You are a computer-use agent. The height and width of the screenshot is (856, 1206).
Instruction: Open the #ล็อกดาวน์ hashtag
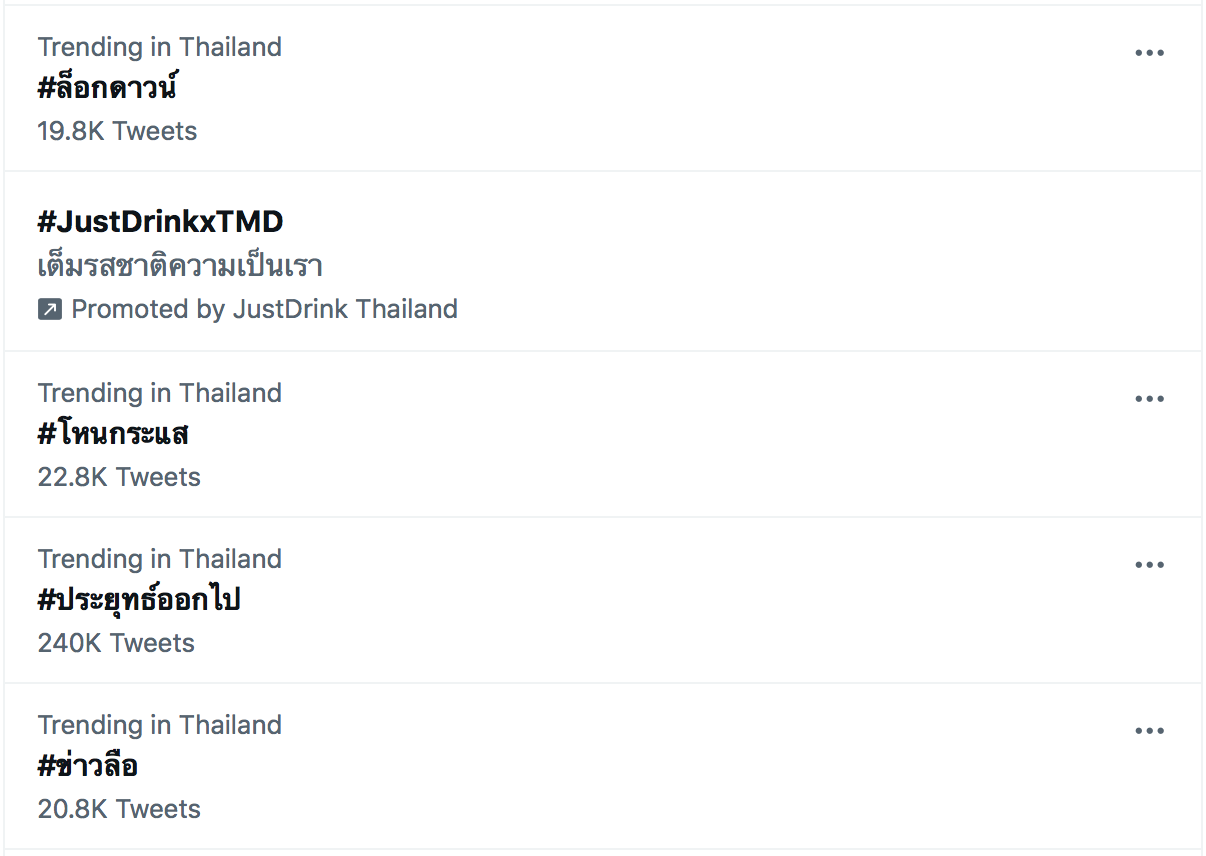[107, 89]
